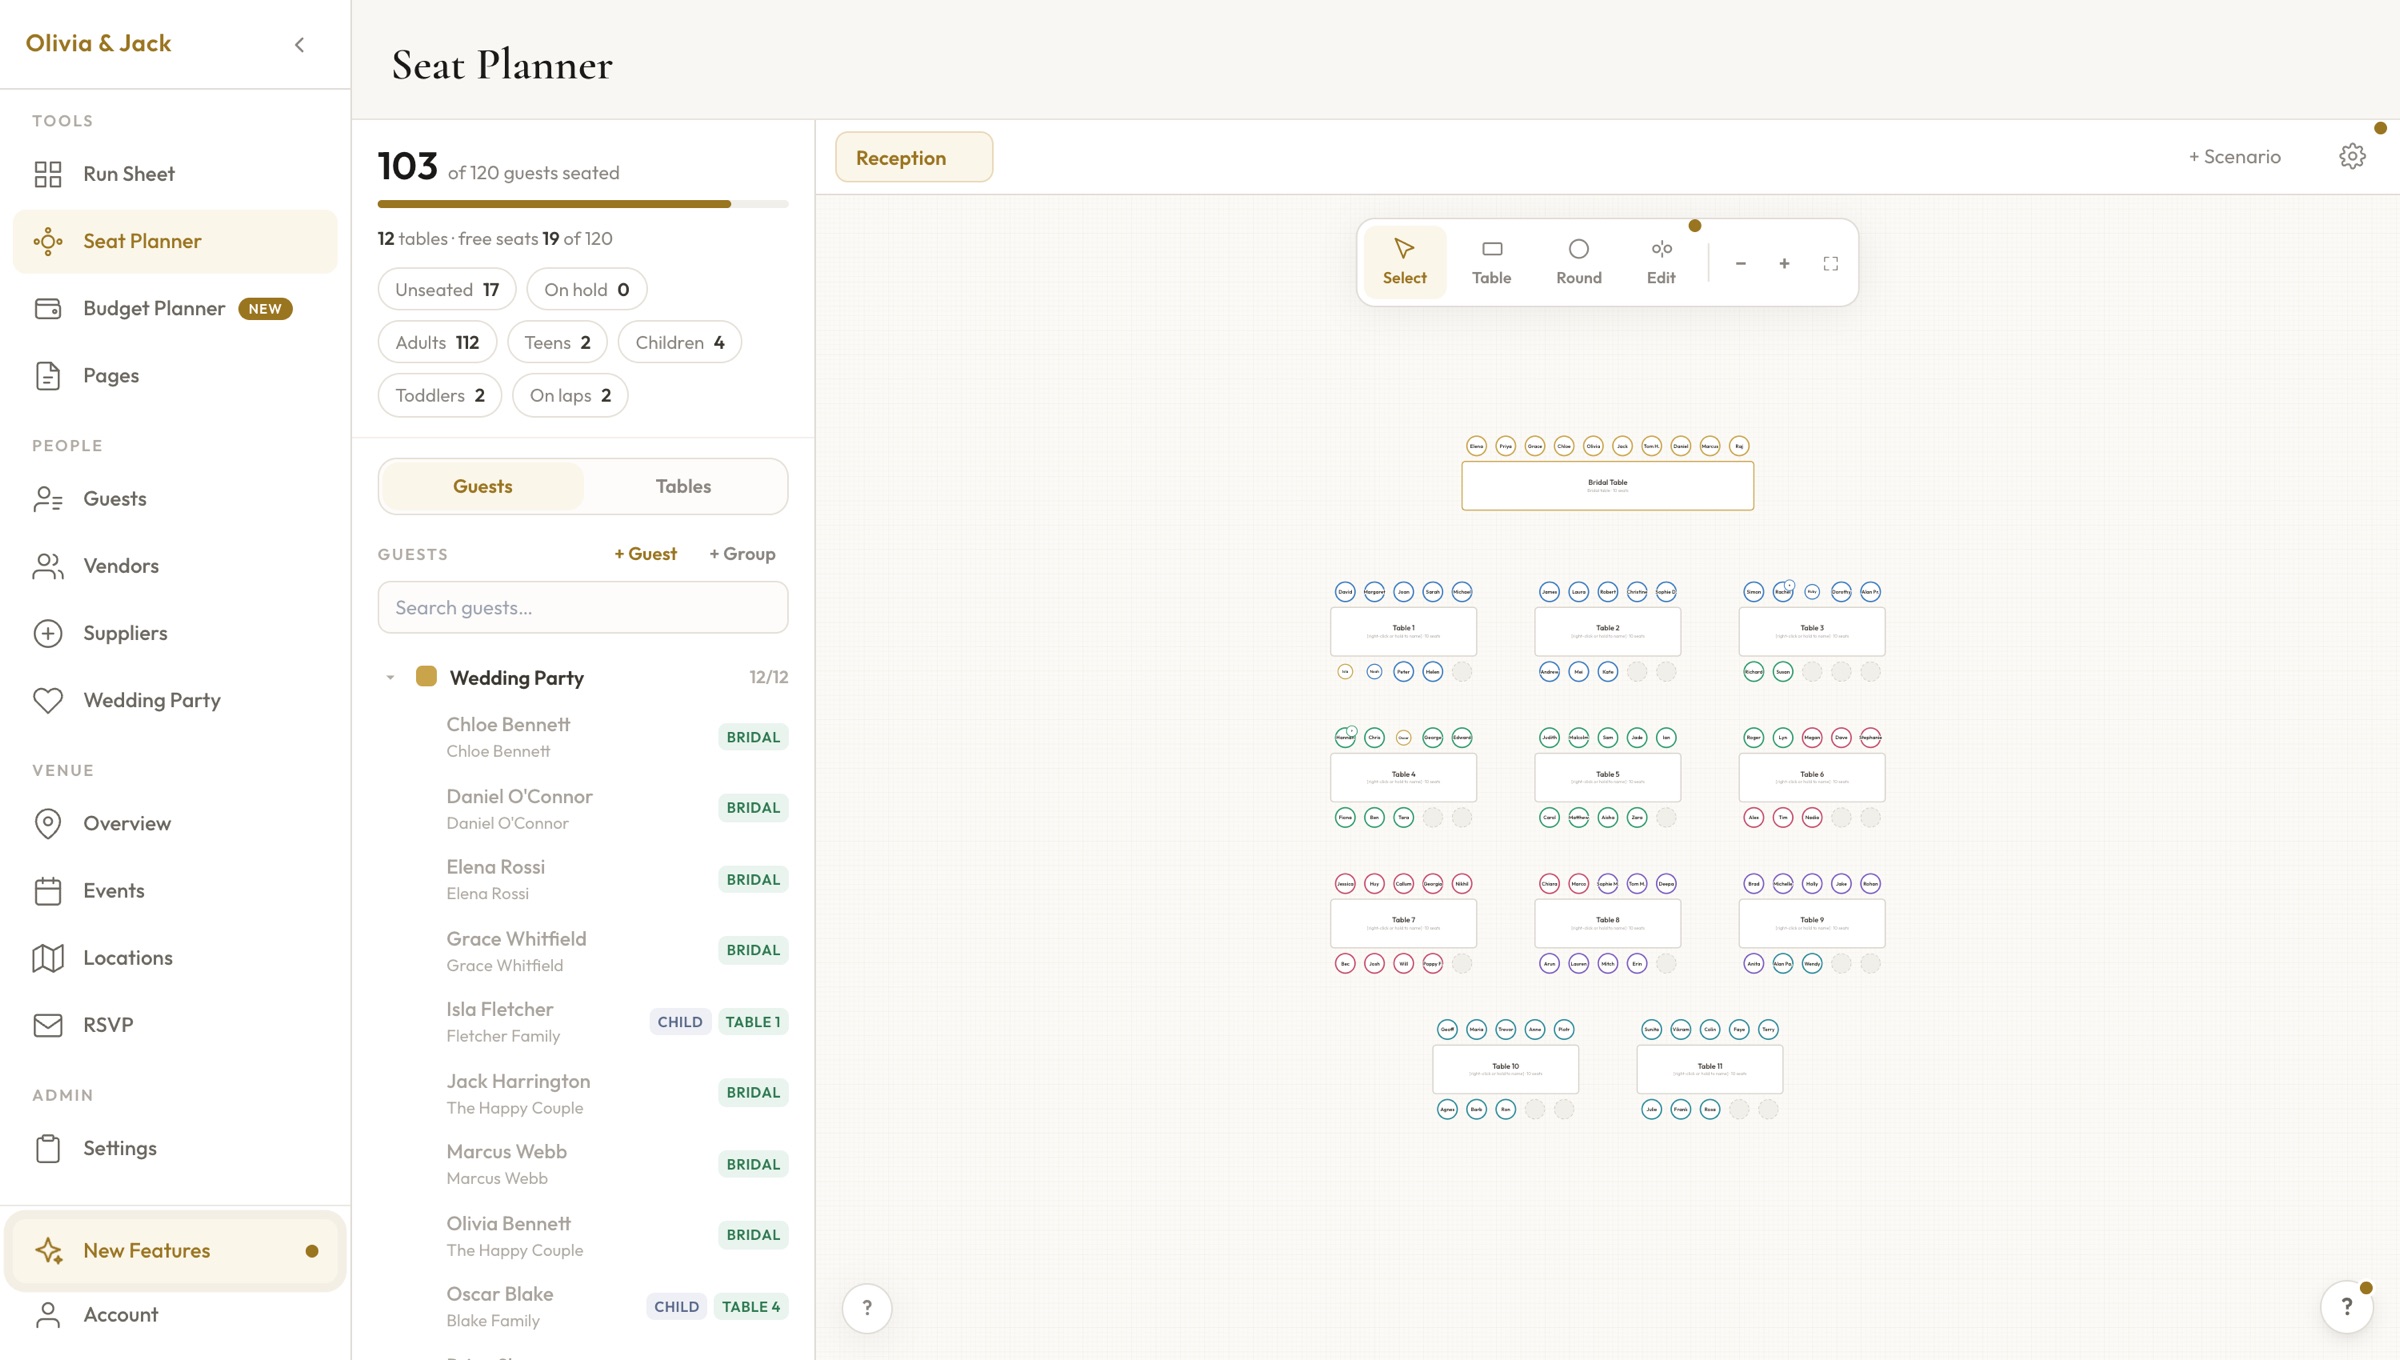The width and height of the screenshot is (2400, 1360).
Task: Select guest Marcus Webb
Action: tap(583, 1164)
